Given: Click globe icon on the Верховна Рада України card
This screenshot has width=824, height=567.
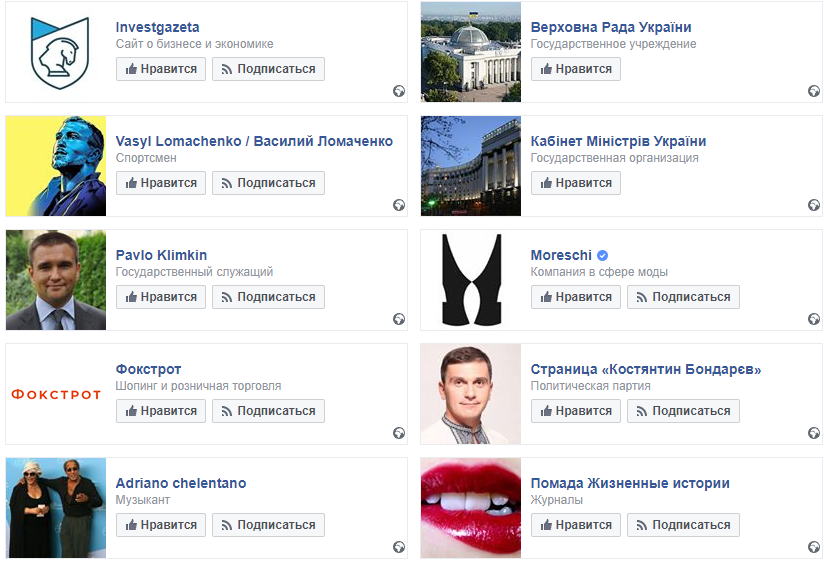Looking at the screenshot, I should click(x=814, y=91).
